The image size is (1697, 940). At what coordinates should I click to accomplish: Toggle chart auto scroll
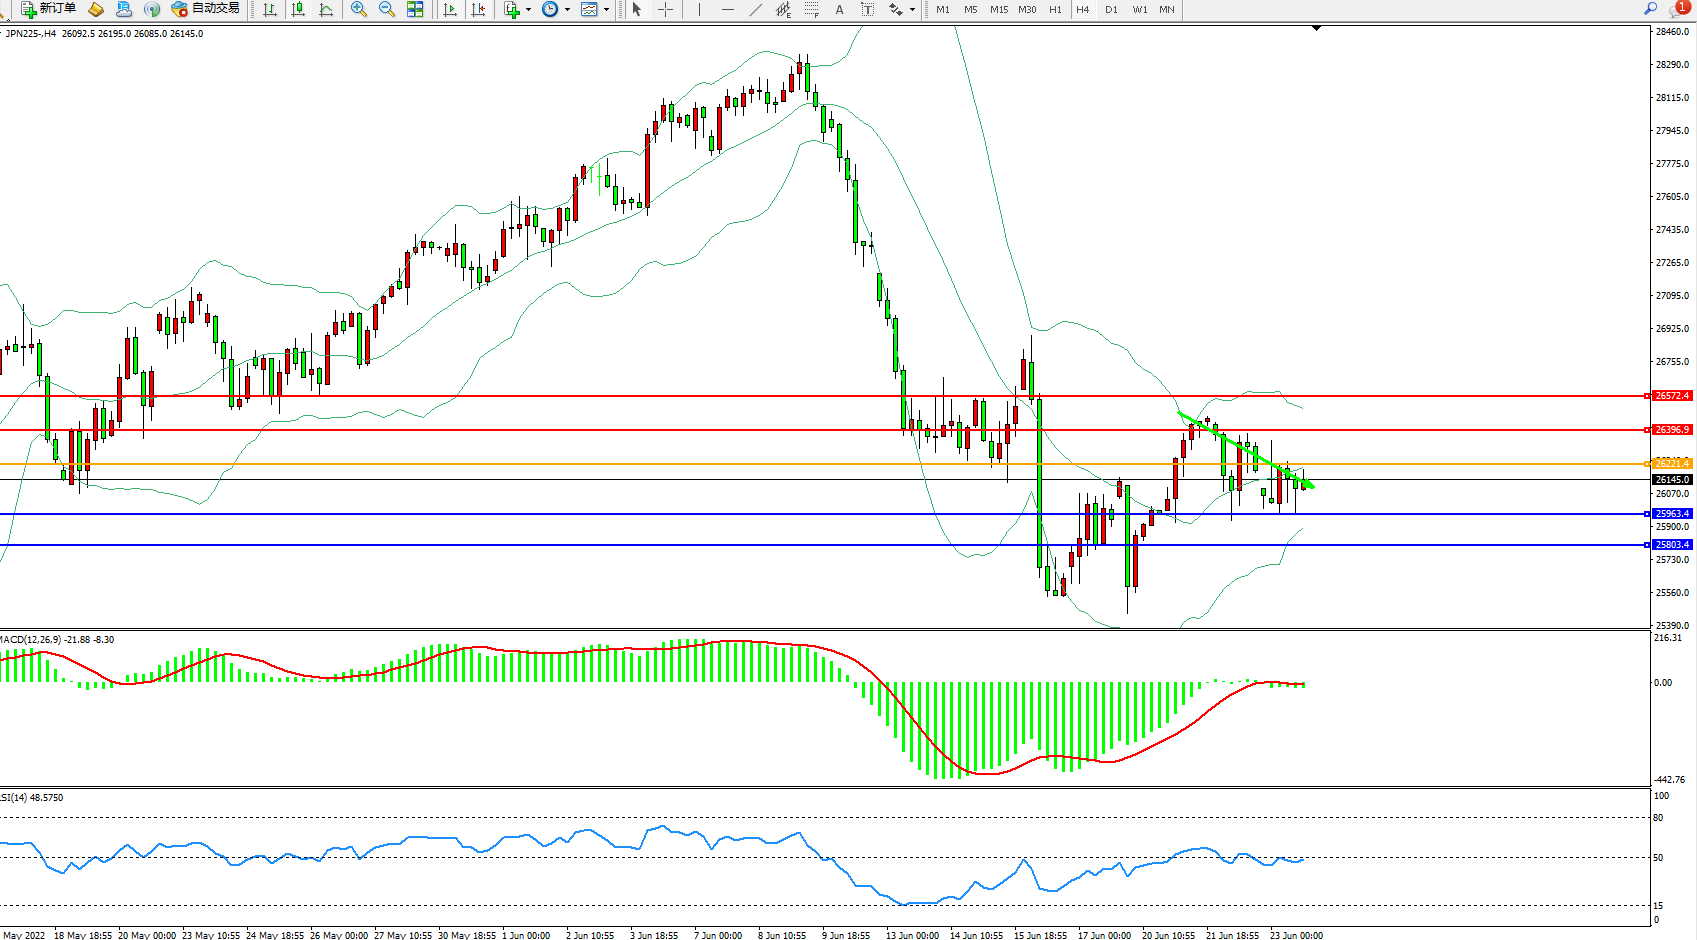(450, 9)
